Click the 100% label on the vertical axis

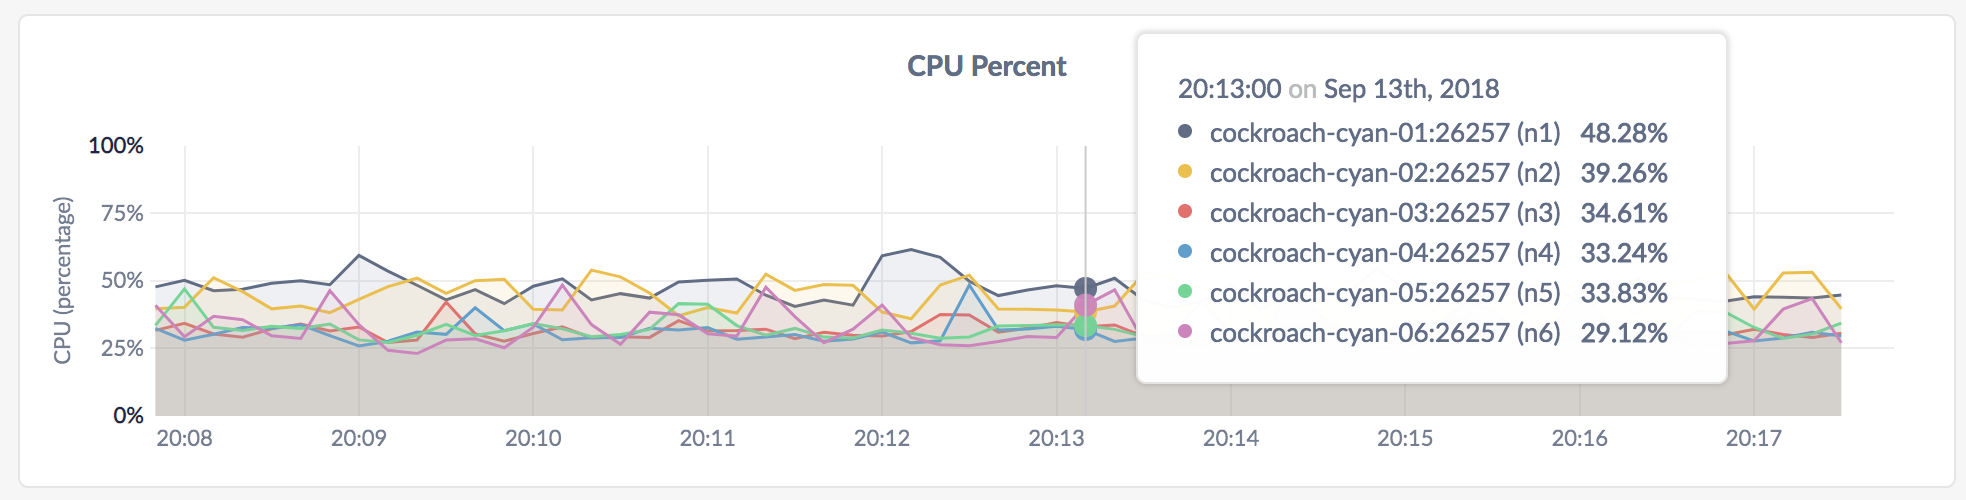(116, 146)
